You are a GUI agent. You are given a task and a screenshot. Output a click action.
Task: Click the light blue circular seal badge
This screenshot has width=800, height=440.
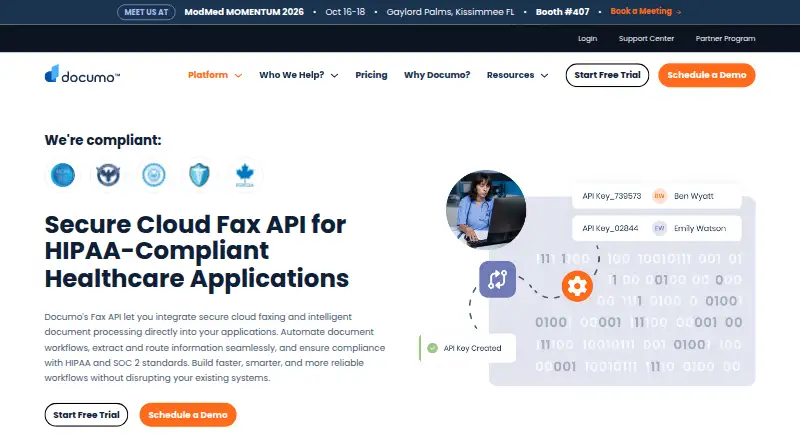(154, 175)
